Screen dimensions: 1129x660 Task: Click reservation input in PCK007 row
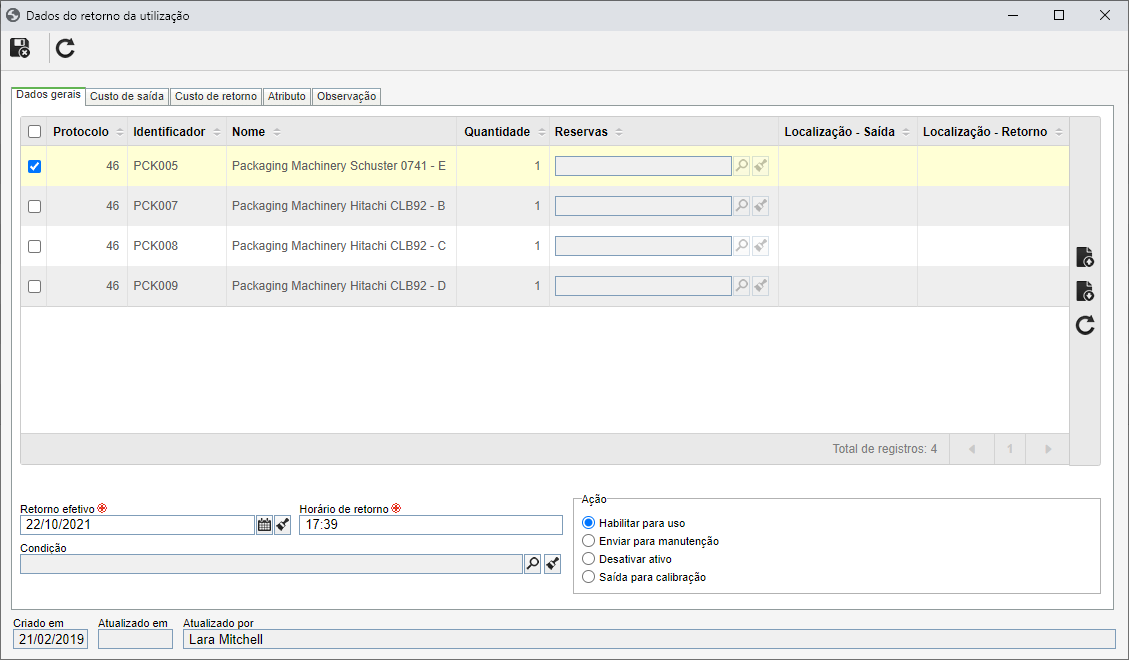[643, 206]
